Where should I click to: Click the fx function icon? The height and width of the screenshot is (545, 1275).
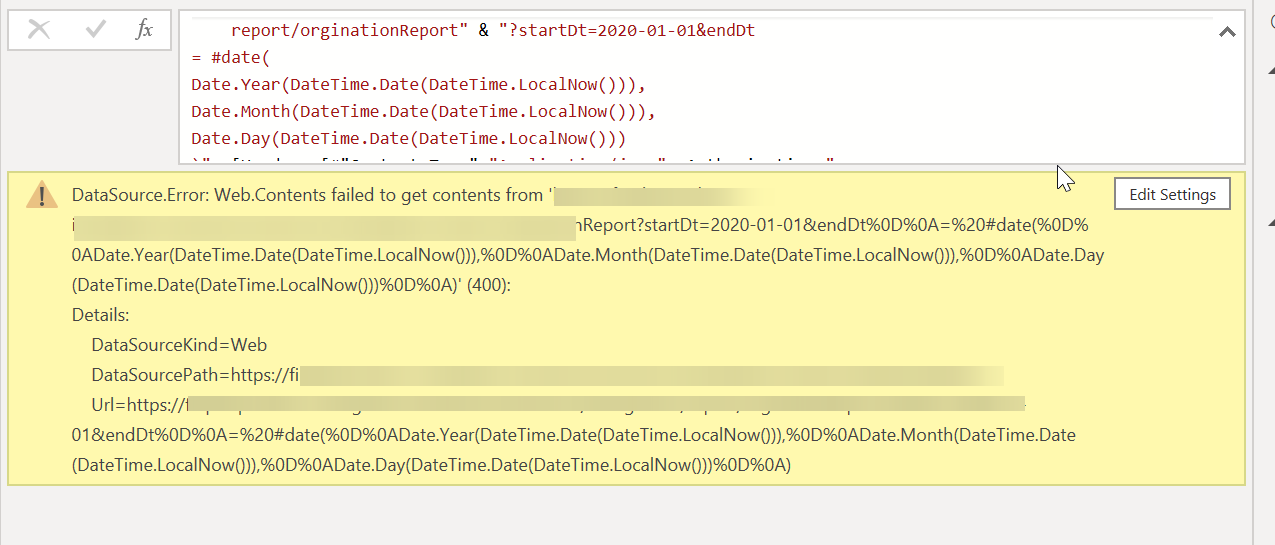[144, 30]
